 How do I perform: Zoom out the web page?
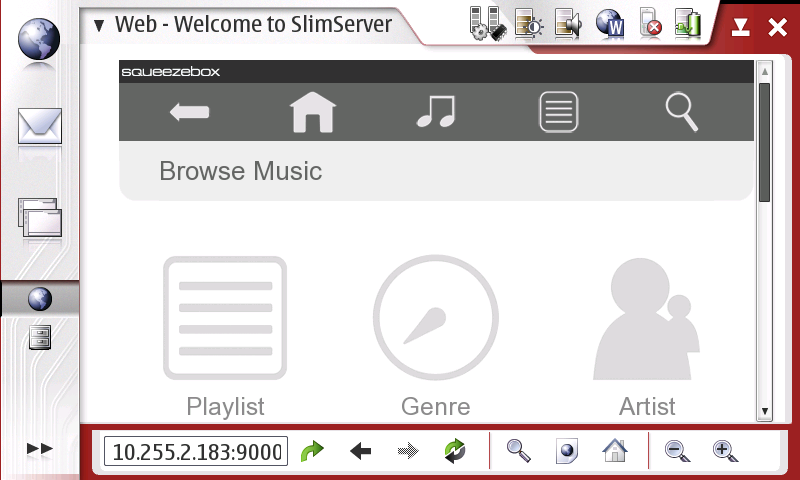pos(678,451)
